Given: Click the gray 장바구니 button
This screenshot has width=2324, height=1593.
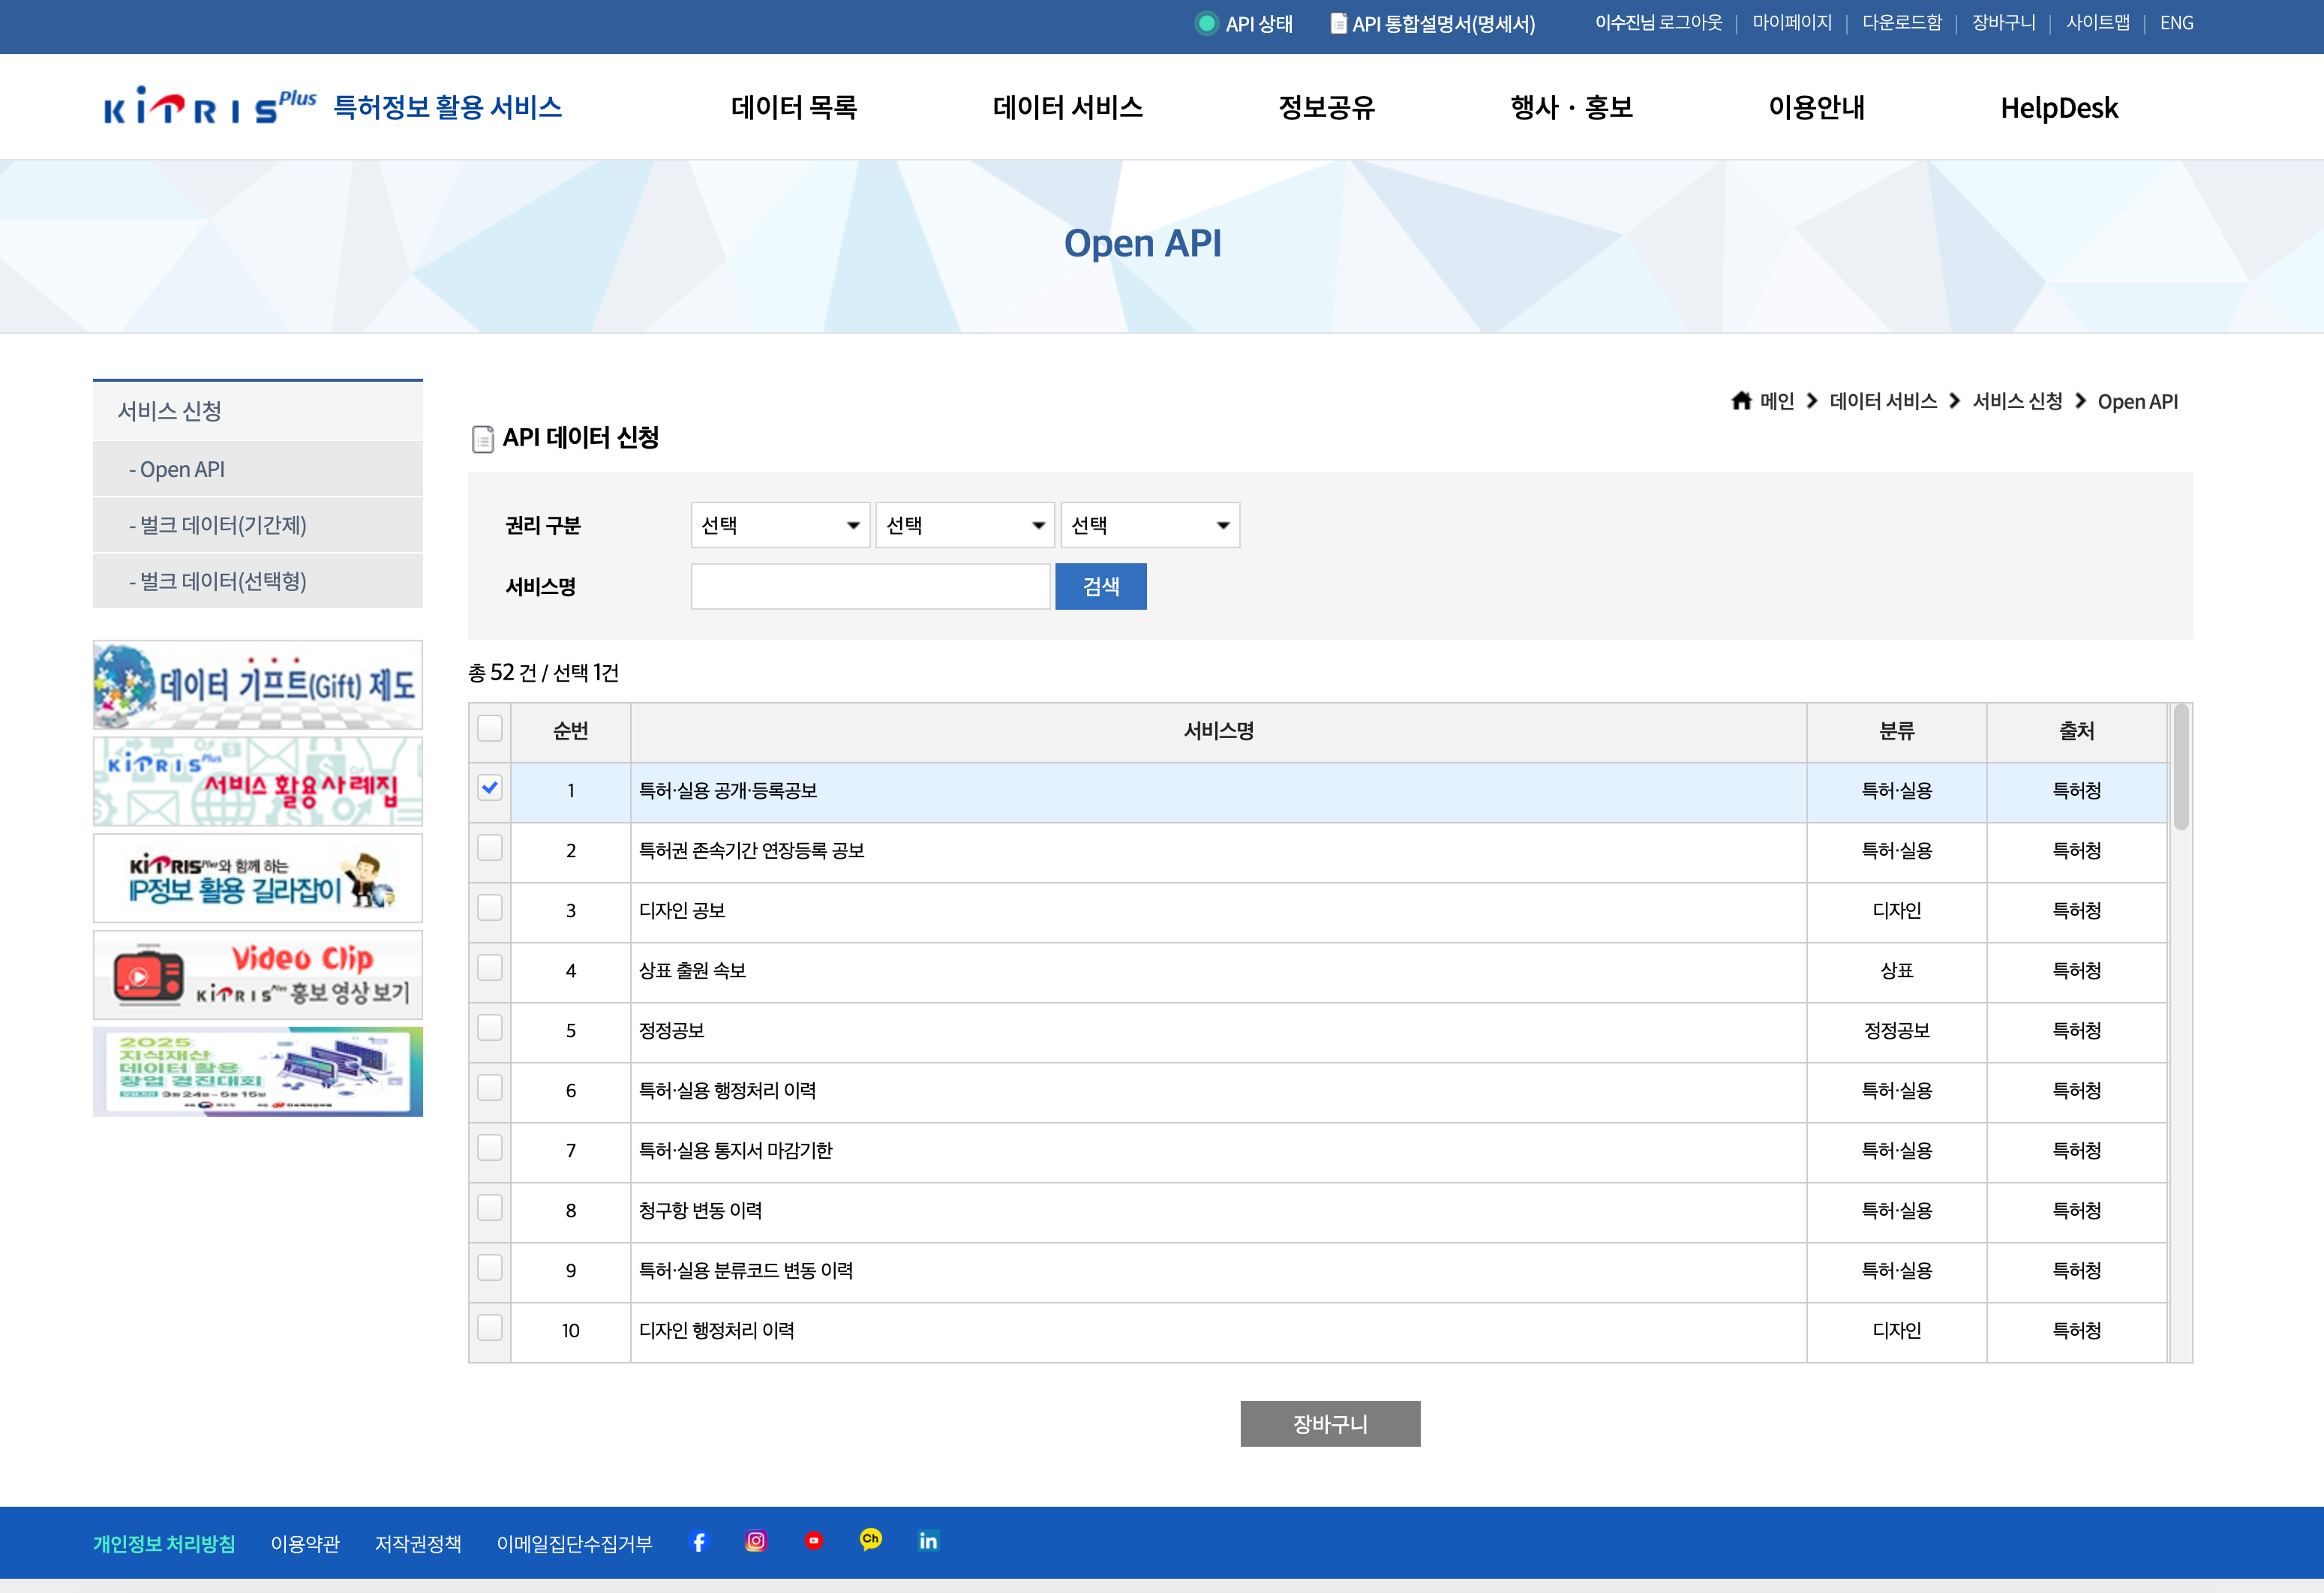Looking at the screenshot, I should pos(1329,1423).
